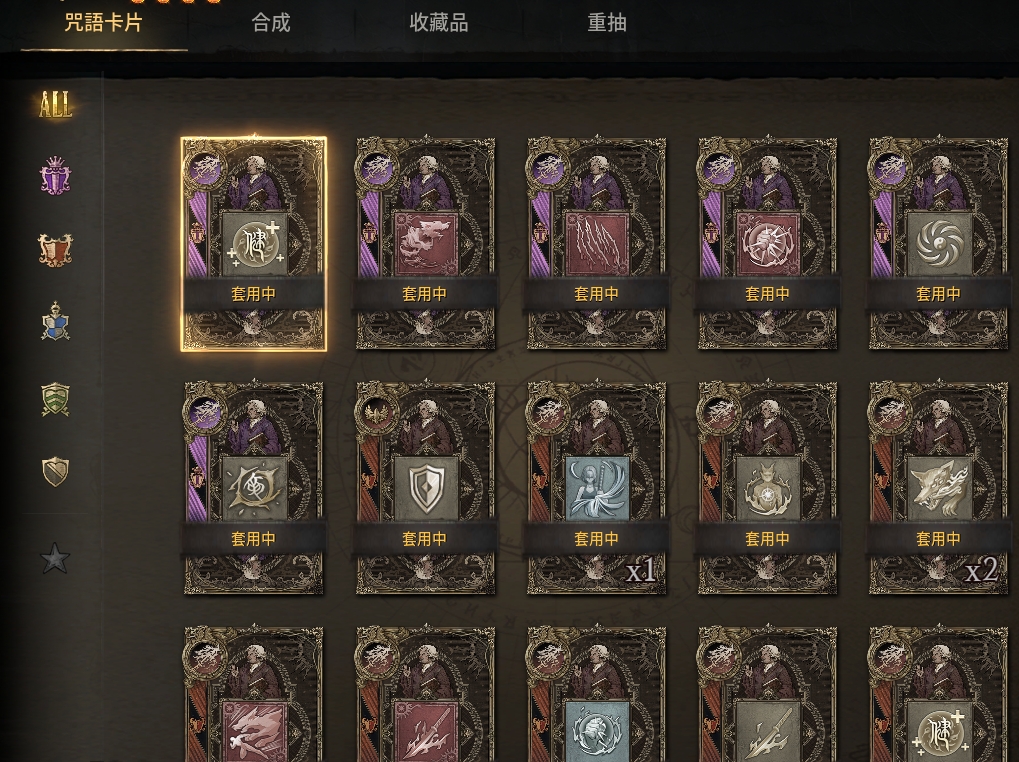Pick the red spiked-orb spell card
This screenshot has height=762, width=1019.
[767, 244]
